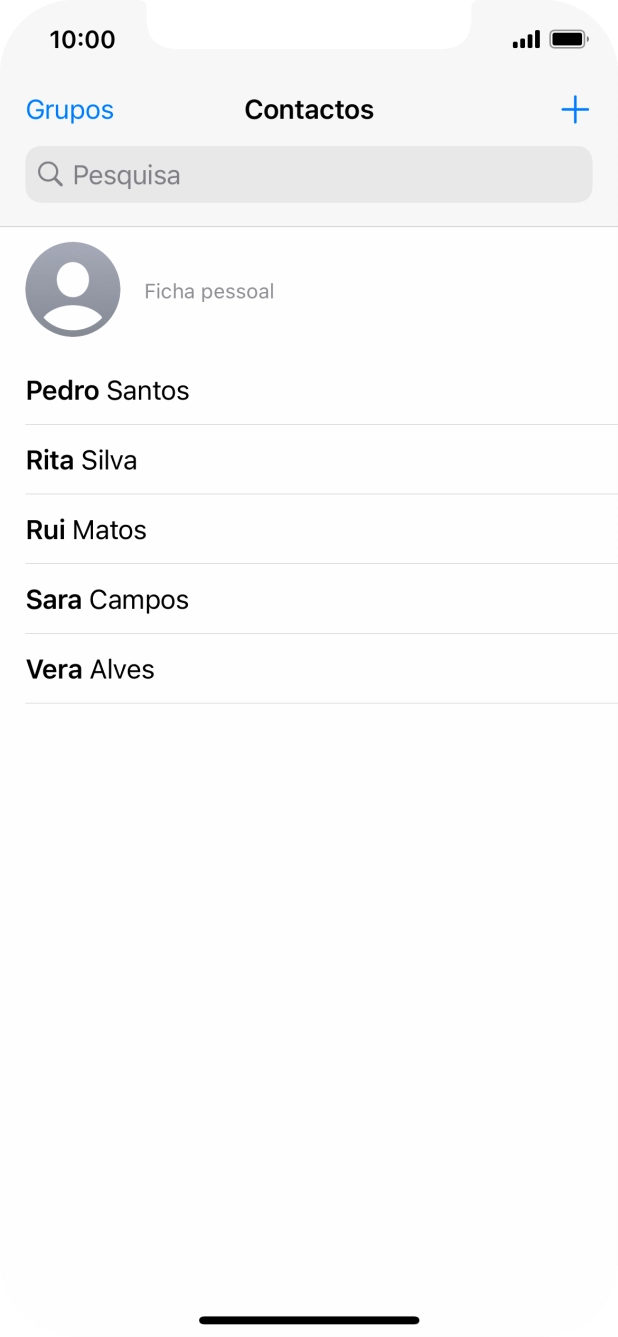Viewport: 618px width, 1337px height.
Task: Select contact Pedro Santos
Action: tap(107, 390)
